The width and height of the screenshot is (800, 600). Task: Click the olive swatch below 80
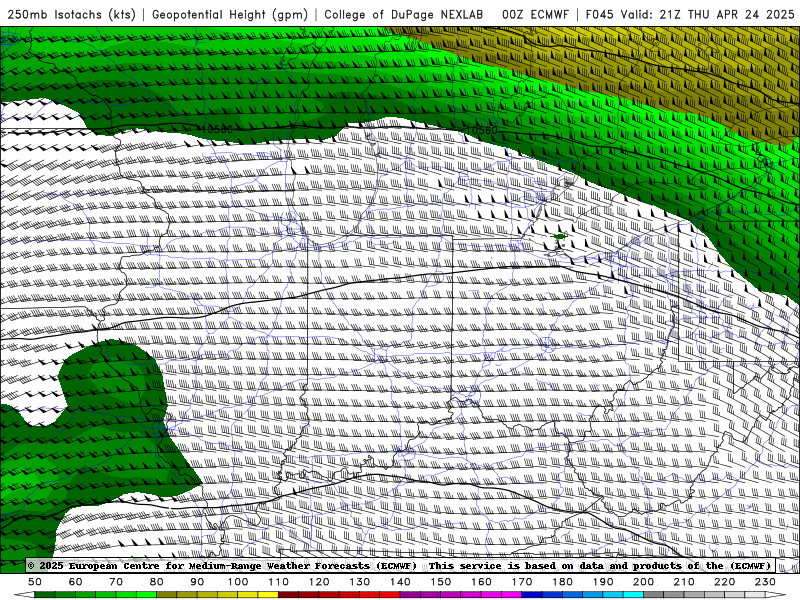point(167,595)
